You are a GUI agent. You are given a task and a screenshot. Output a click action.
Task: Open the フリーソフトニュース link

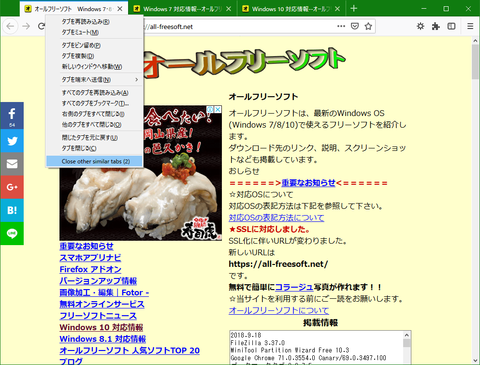coord(98,316)
